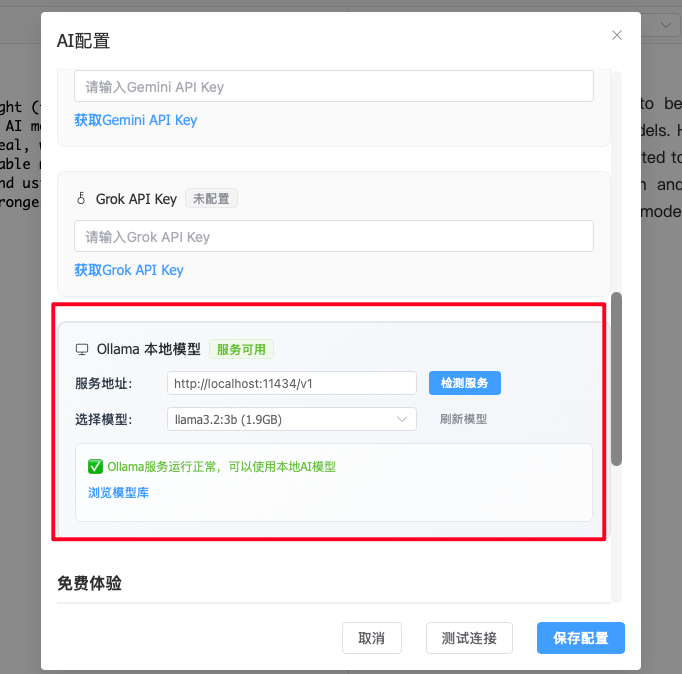Click the 服务地址 URL input field

(292, 383)
